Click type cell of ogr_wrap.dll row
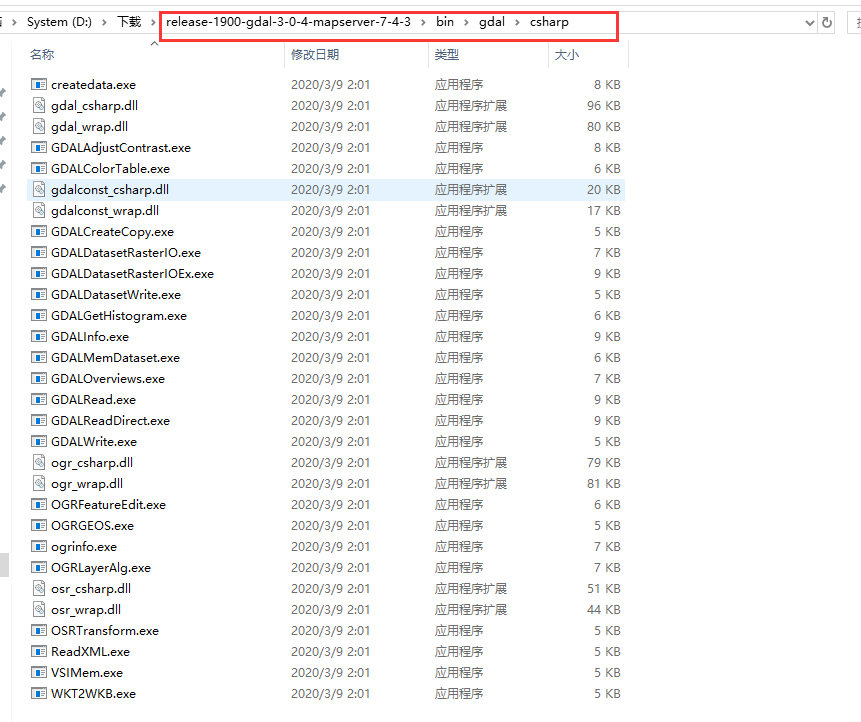Screen dimensions: 861x722 click(471, 483)
